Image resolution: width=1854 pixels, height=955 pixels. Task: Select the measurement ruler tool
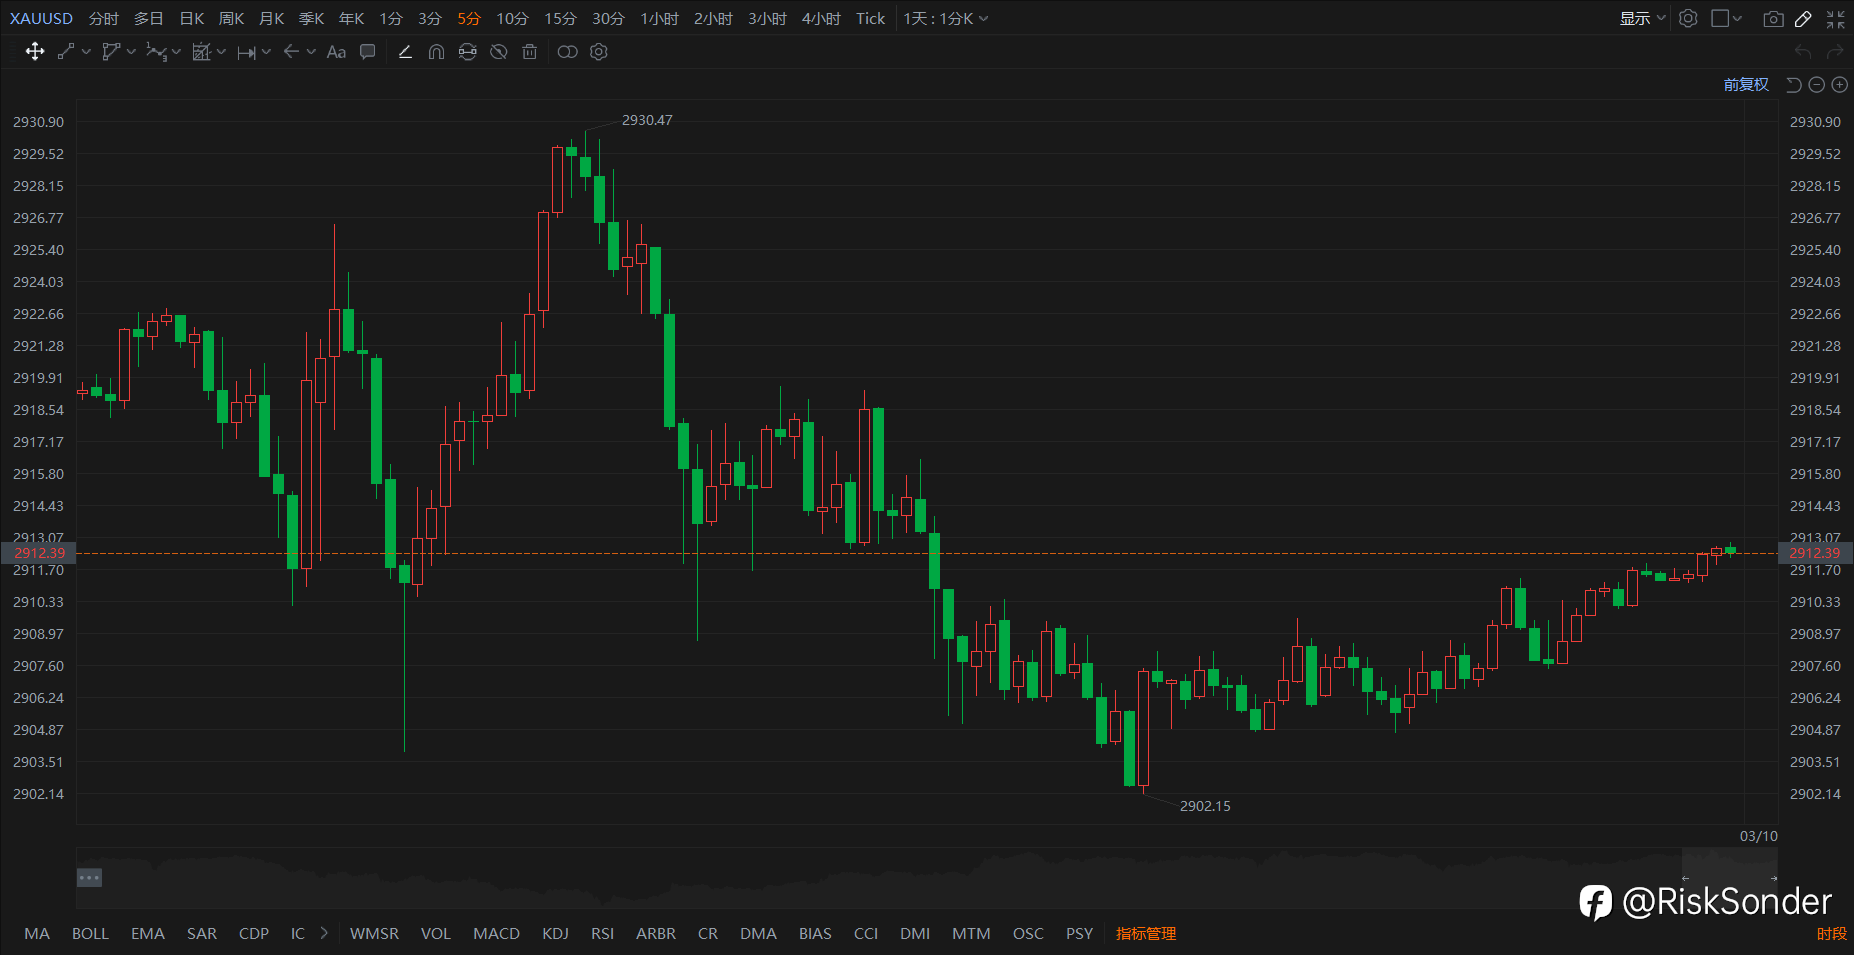[201, 52]
